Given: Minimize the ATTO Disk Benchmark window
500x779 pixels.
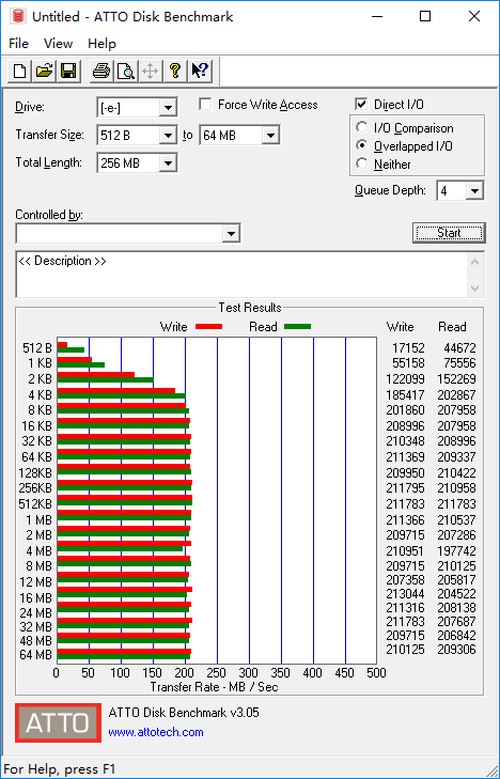Looking at the screenshot, I should (377, 16).
